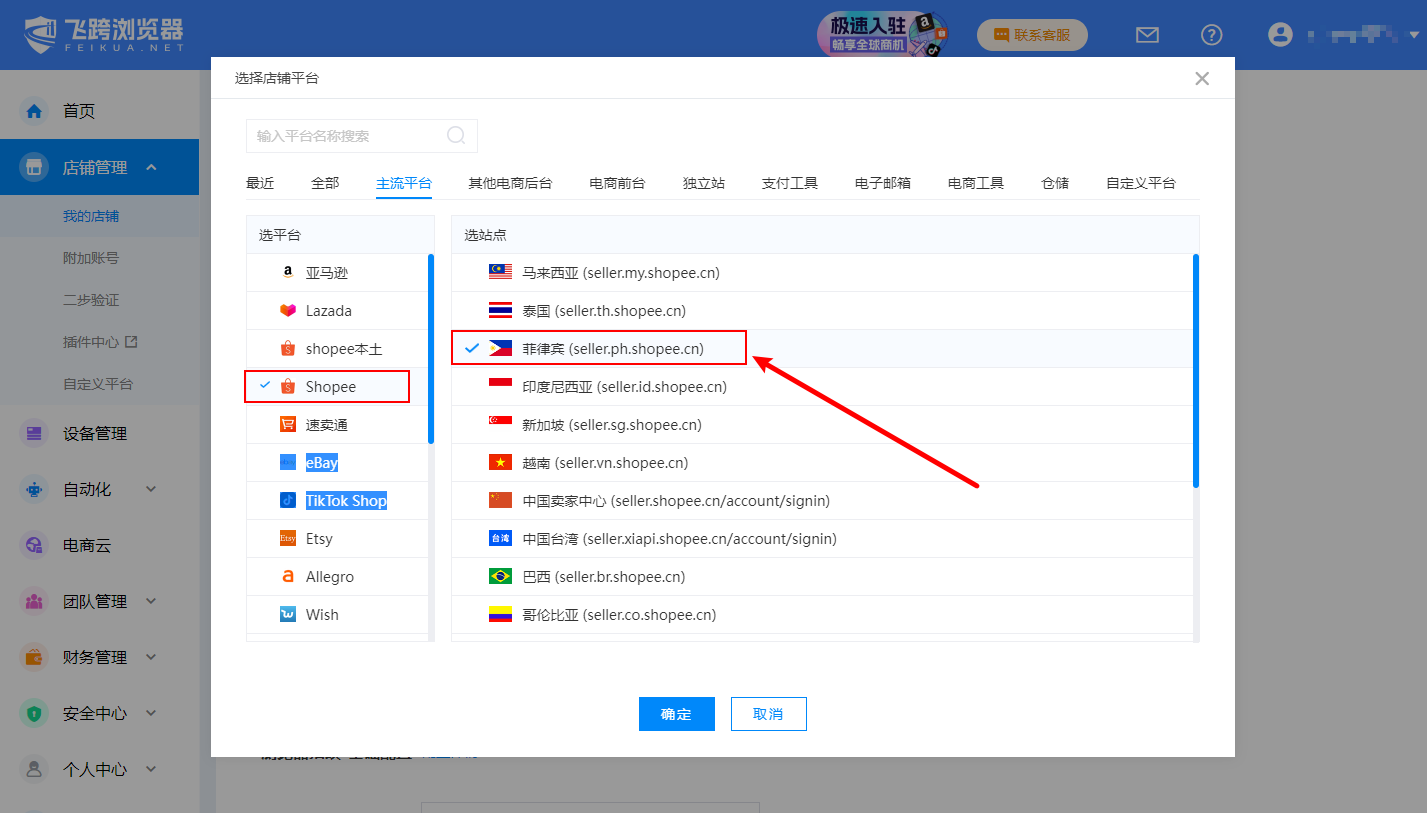1427x813 pixels.
Task: Click the platform list scrollbar
Action: [x=431, y=348]
